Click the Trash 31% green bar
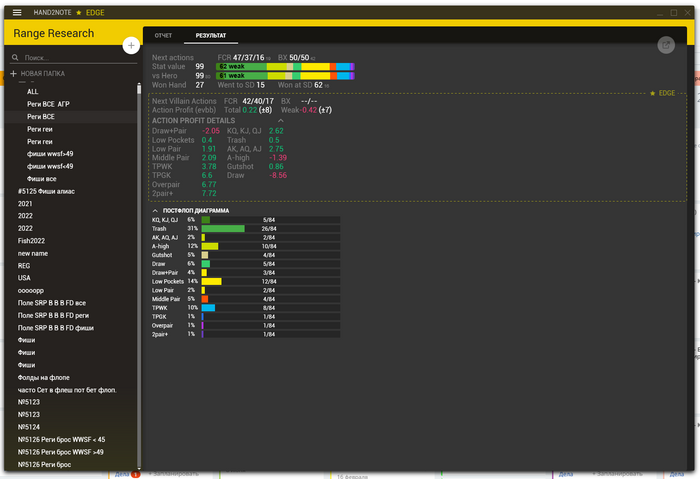This screenshot has height=479, width=700. coord(223,229)
